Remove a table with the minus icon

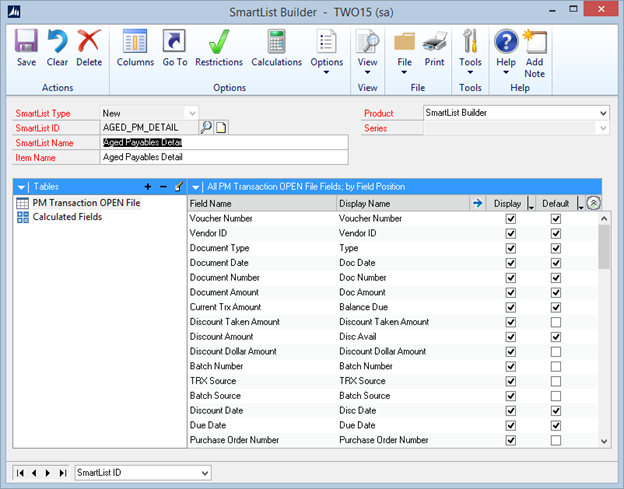point(163,186)
